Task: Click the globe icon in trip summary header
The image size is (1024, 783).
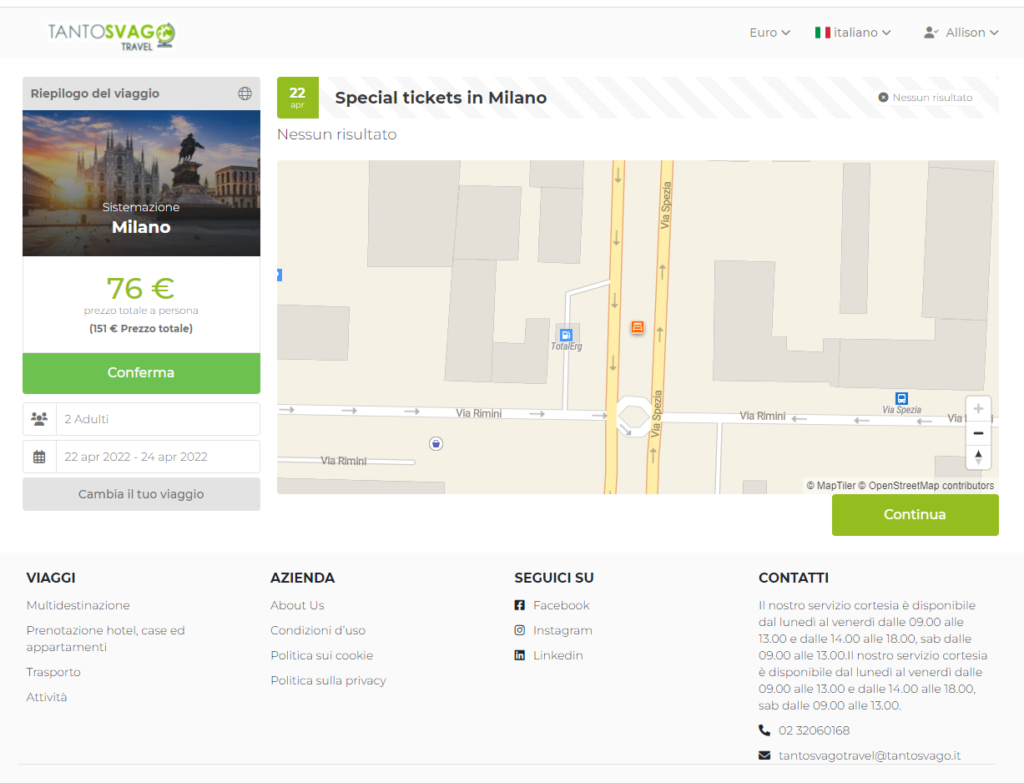Action: pos(245,94)
